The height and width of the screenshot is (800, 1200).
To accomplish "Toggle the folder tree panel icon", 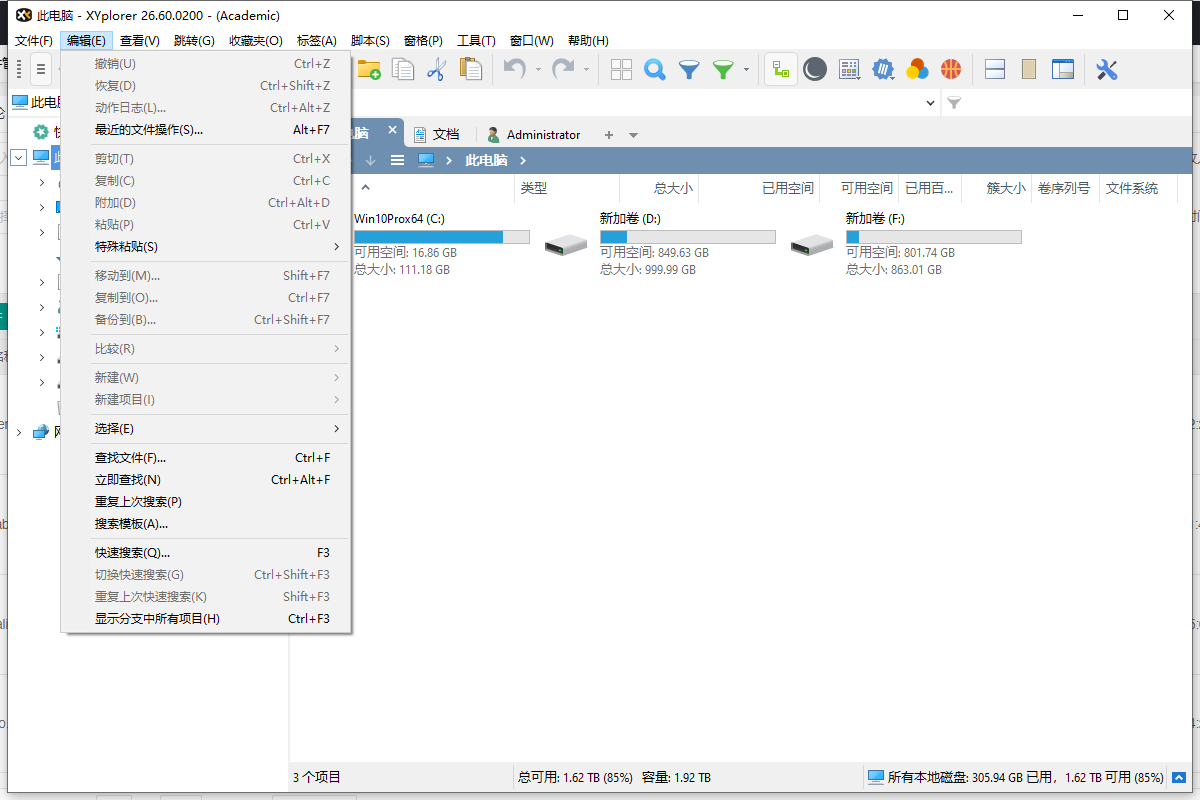I will pos(781,69).
